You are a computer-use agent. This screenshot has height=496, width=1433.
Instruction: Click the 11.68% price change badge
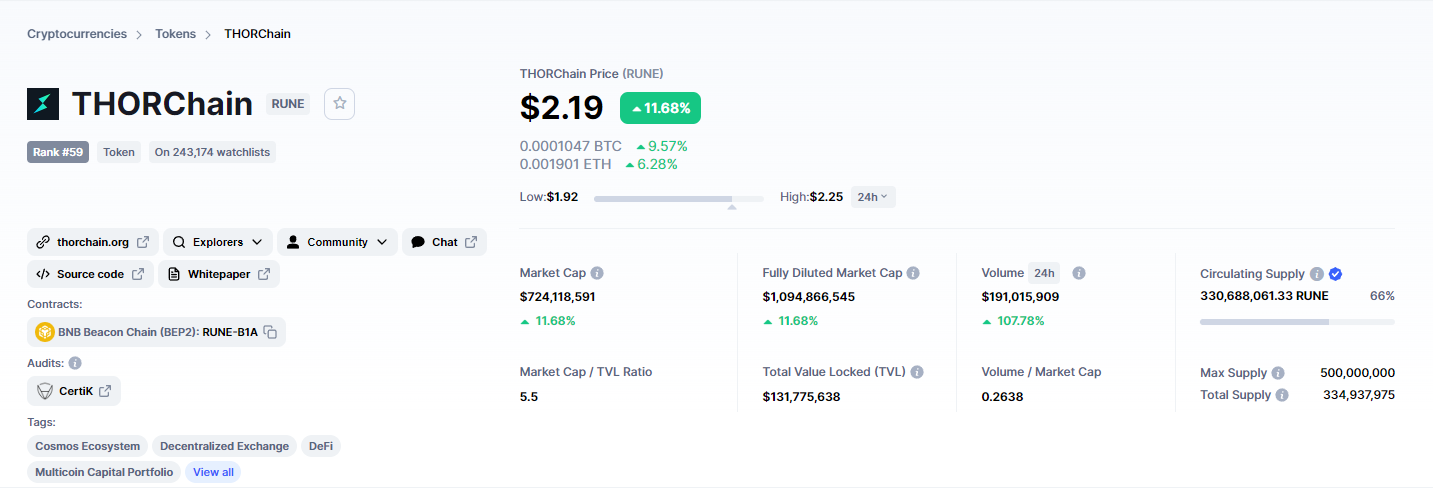tap(660, 108)
